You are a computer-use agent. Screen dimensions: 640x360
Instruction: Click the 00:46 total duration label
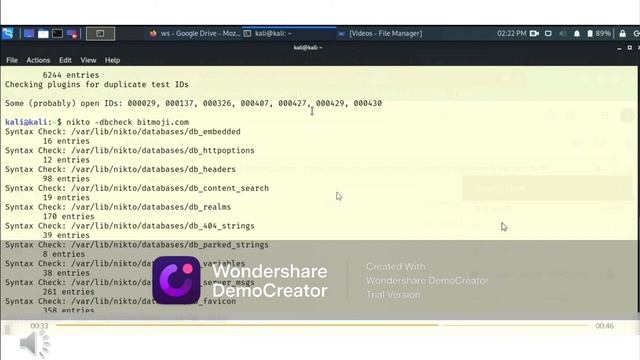point(604,326)
